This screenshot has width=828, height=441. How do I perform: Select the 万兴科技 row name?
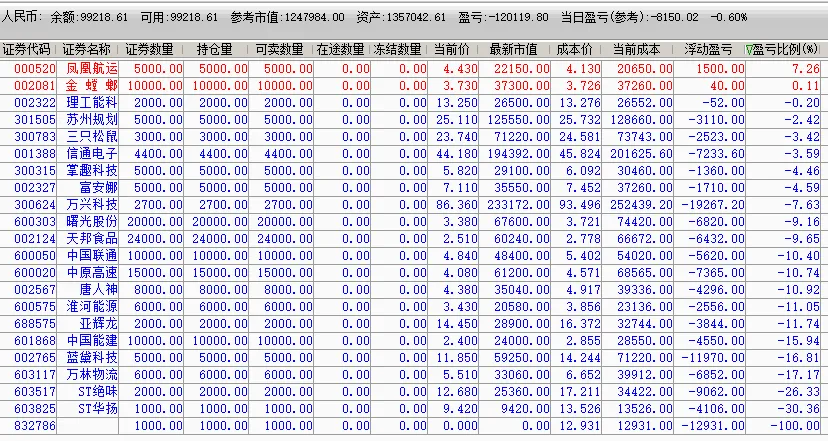(92, 204)
